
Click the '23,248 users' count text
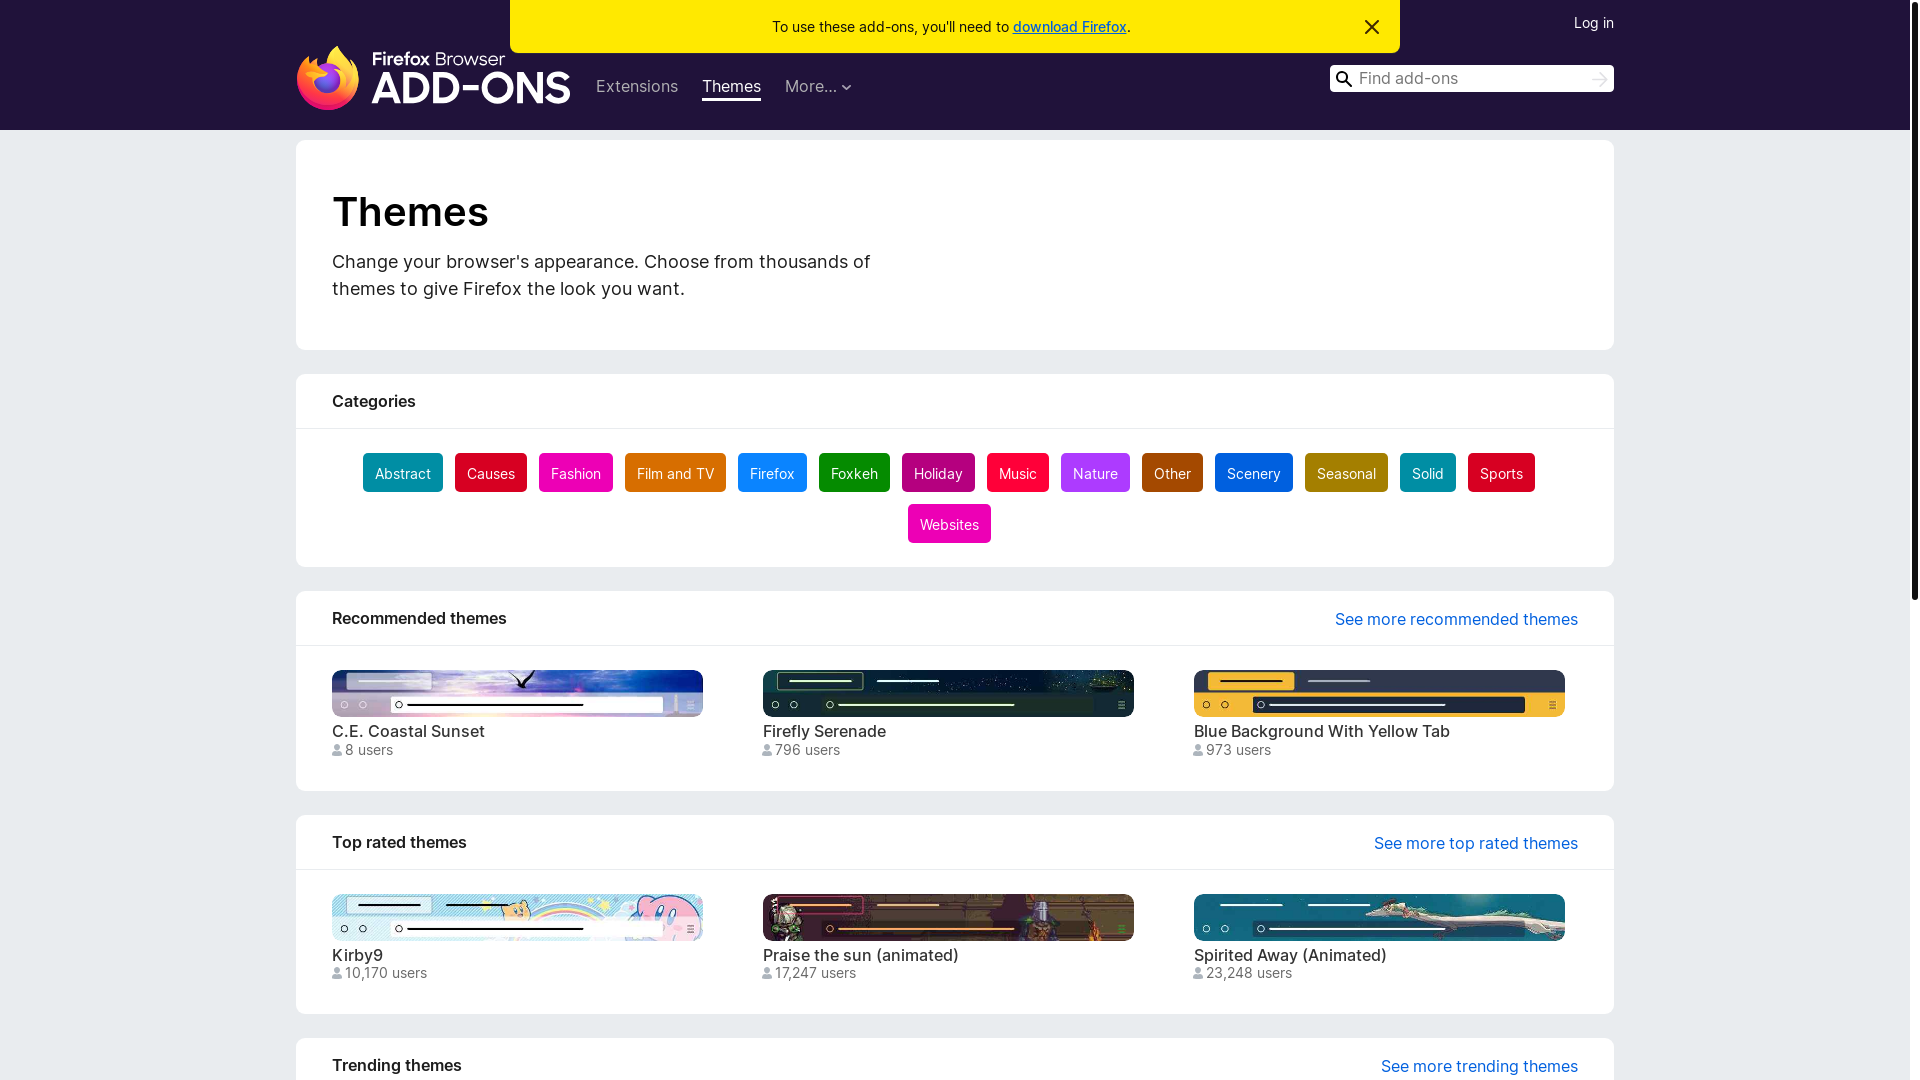tap(1248, 973)
